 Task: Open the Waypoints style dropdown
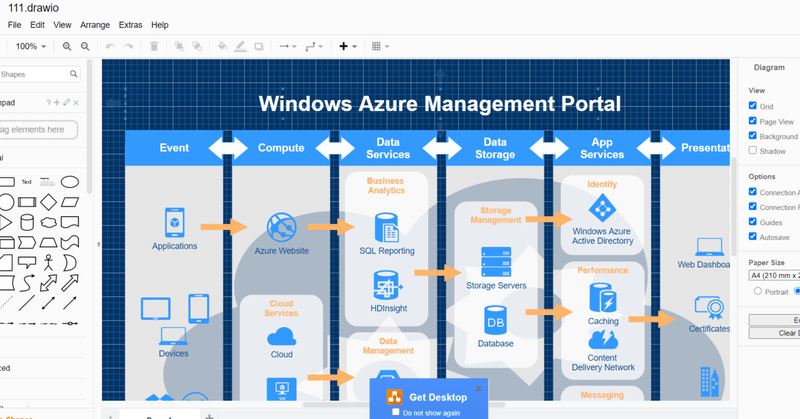click(314, 46)
